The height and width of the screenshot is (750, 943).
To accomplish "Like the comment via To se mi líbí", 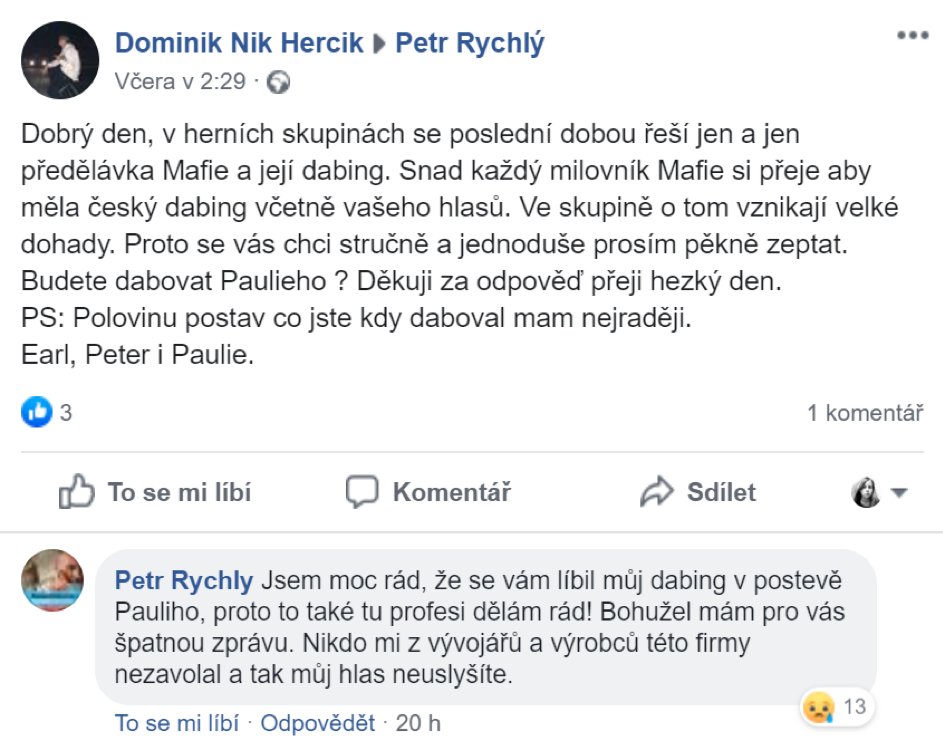I will point(177,723).
